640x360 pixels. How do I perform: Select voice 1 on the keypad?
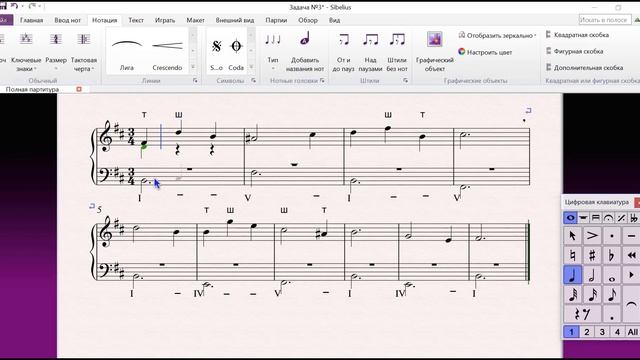(571, 332)
